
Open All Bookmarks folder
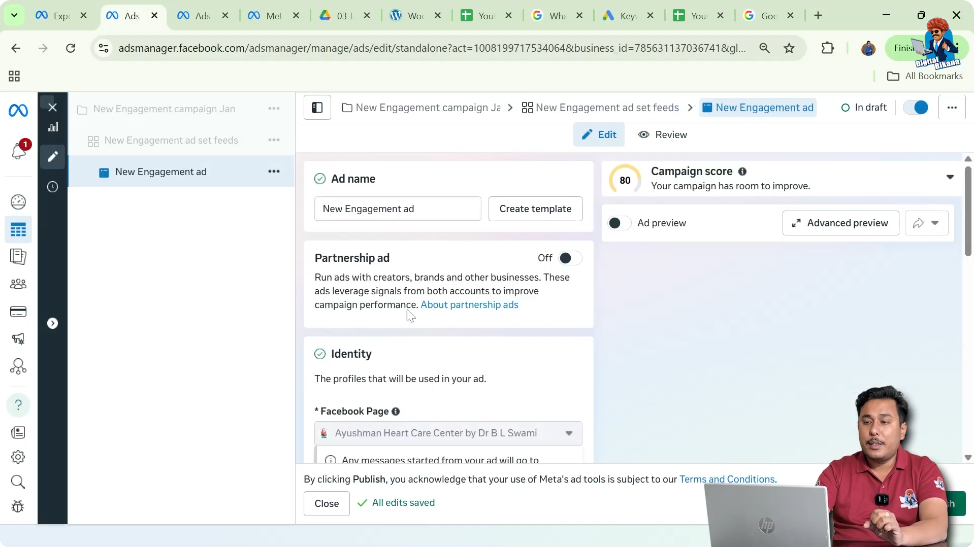[x=924, y=76]
